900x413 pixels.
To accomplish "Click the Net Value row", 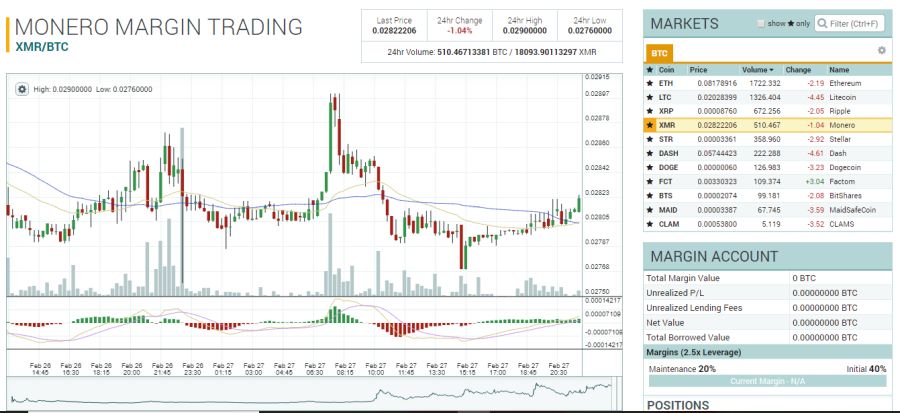I will click(768, 323).
